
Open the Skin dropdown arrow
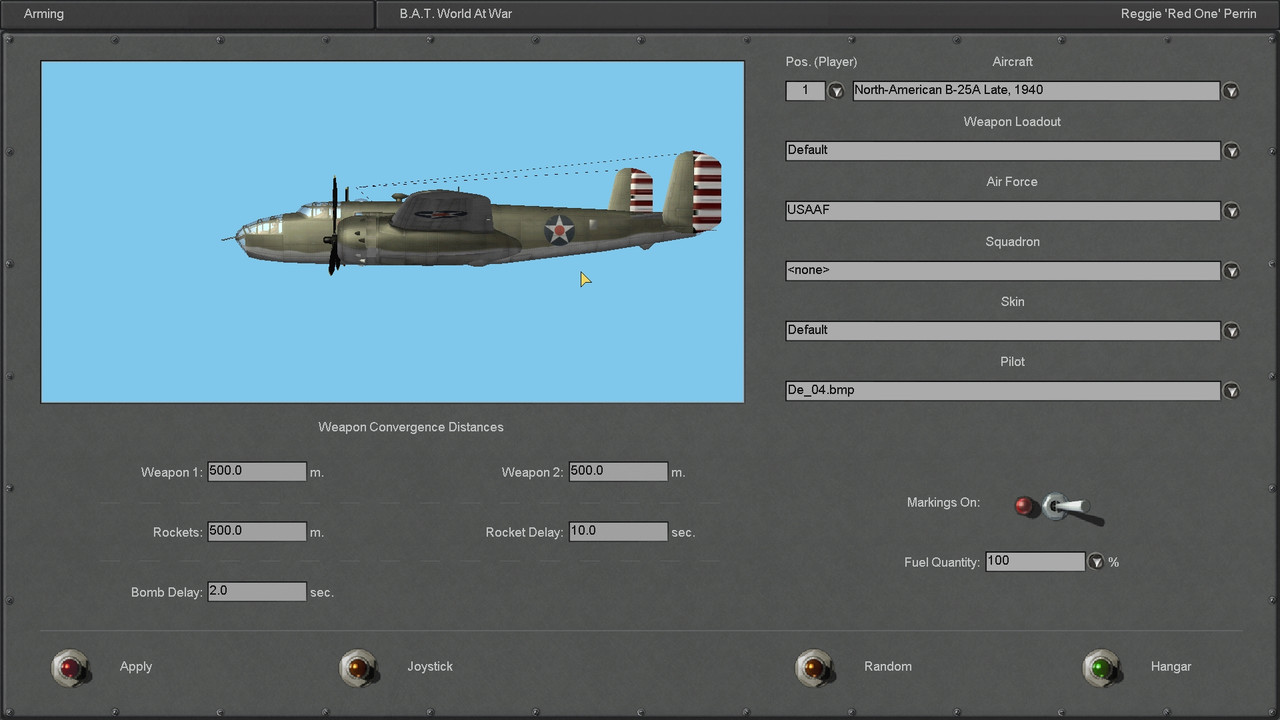1231,331
